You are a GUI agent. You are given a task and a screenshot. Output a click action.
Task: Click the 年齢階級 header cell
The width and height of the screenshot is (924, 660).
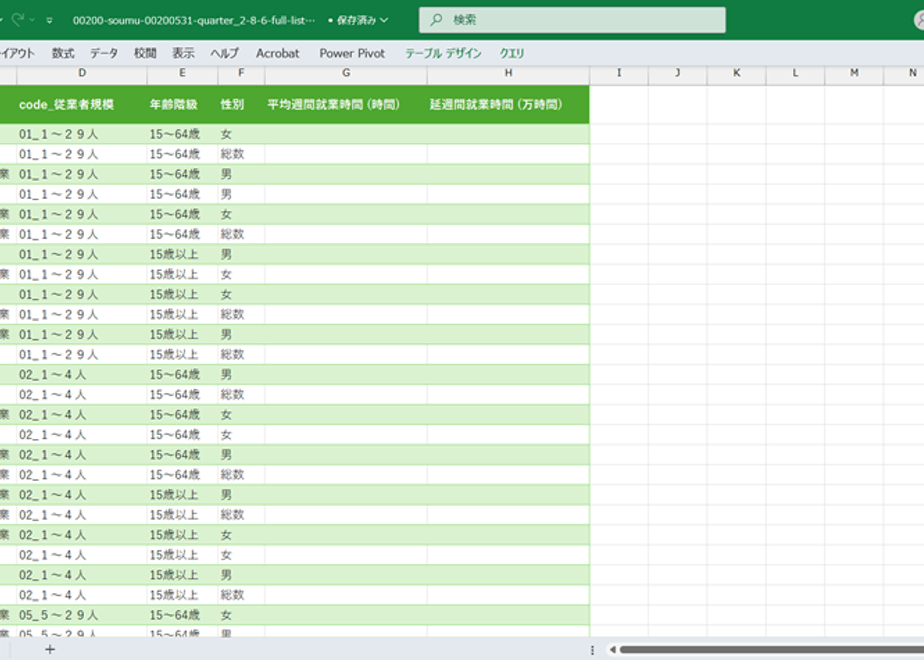(182, 104)
